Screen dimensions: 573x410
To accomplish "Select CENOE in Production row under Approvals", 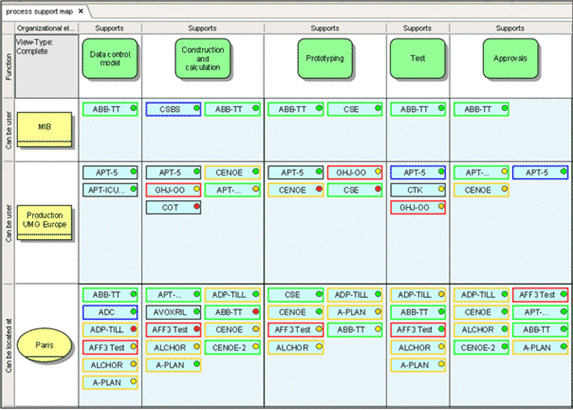I will [481, 190].
